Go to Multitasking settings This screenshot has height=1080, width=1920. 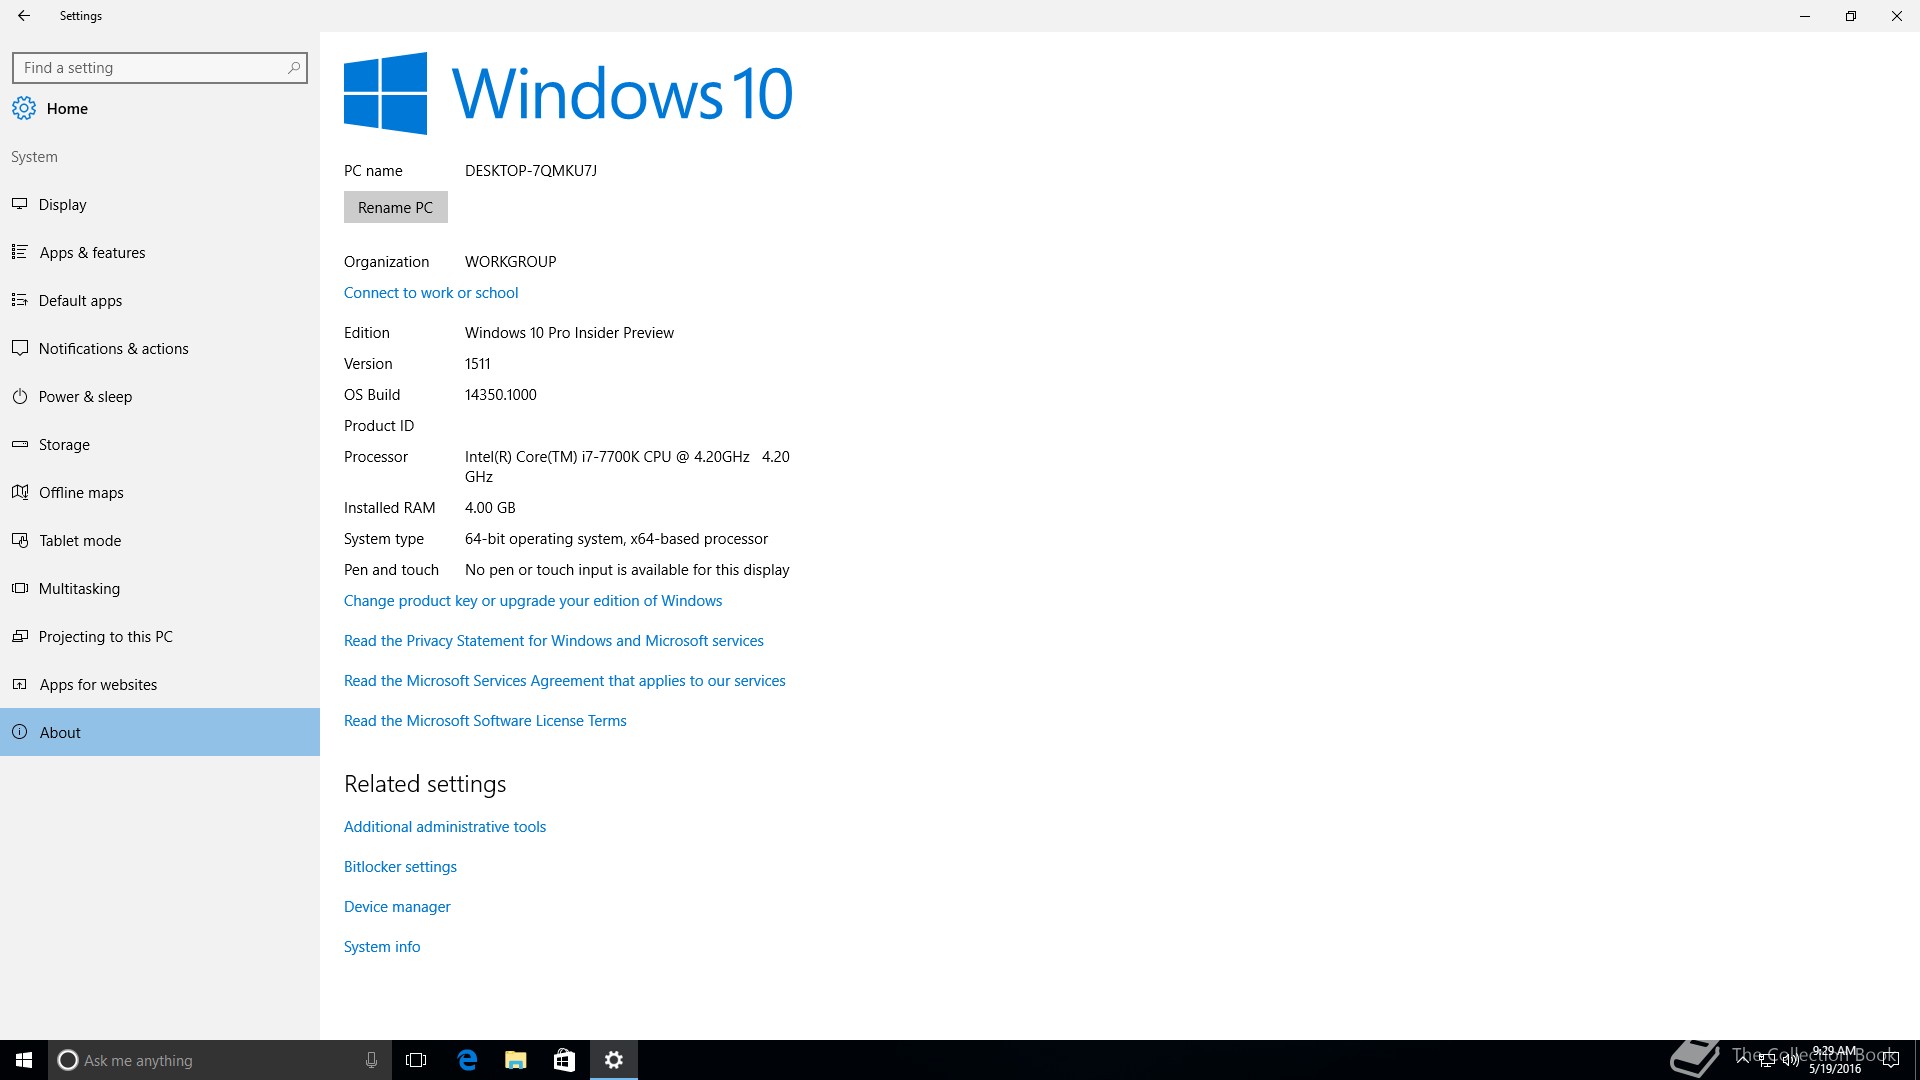pyautogui.click(x=79, y=588)
